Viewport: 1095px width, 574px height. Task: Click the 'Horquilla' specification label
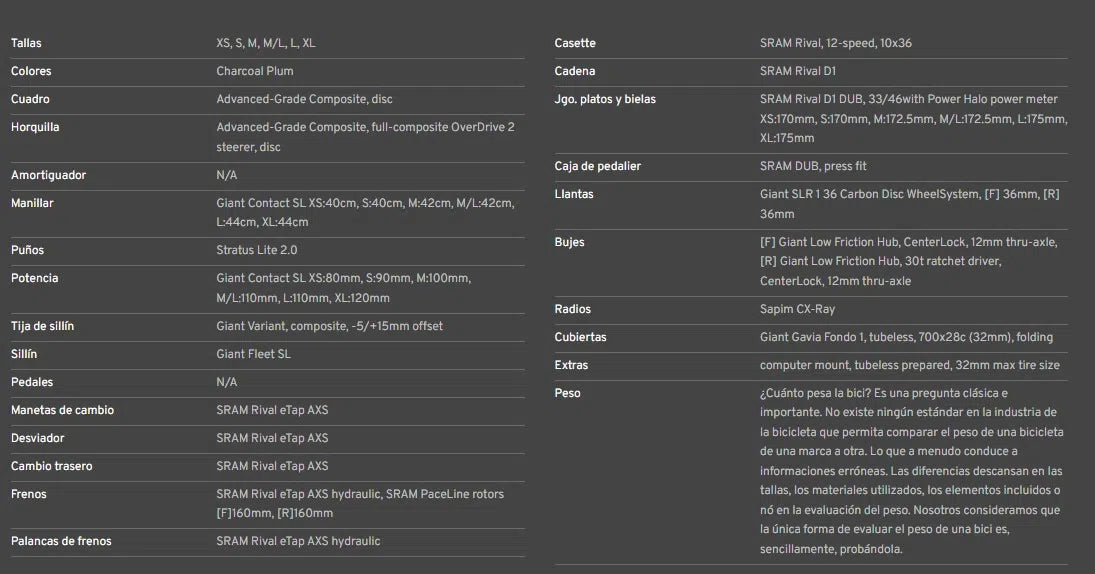pos(35,128)
